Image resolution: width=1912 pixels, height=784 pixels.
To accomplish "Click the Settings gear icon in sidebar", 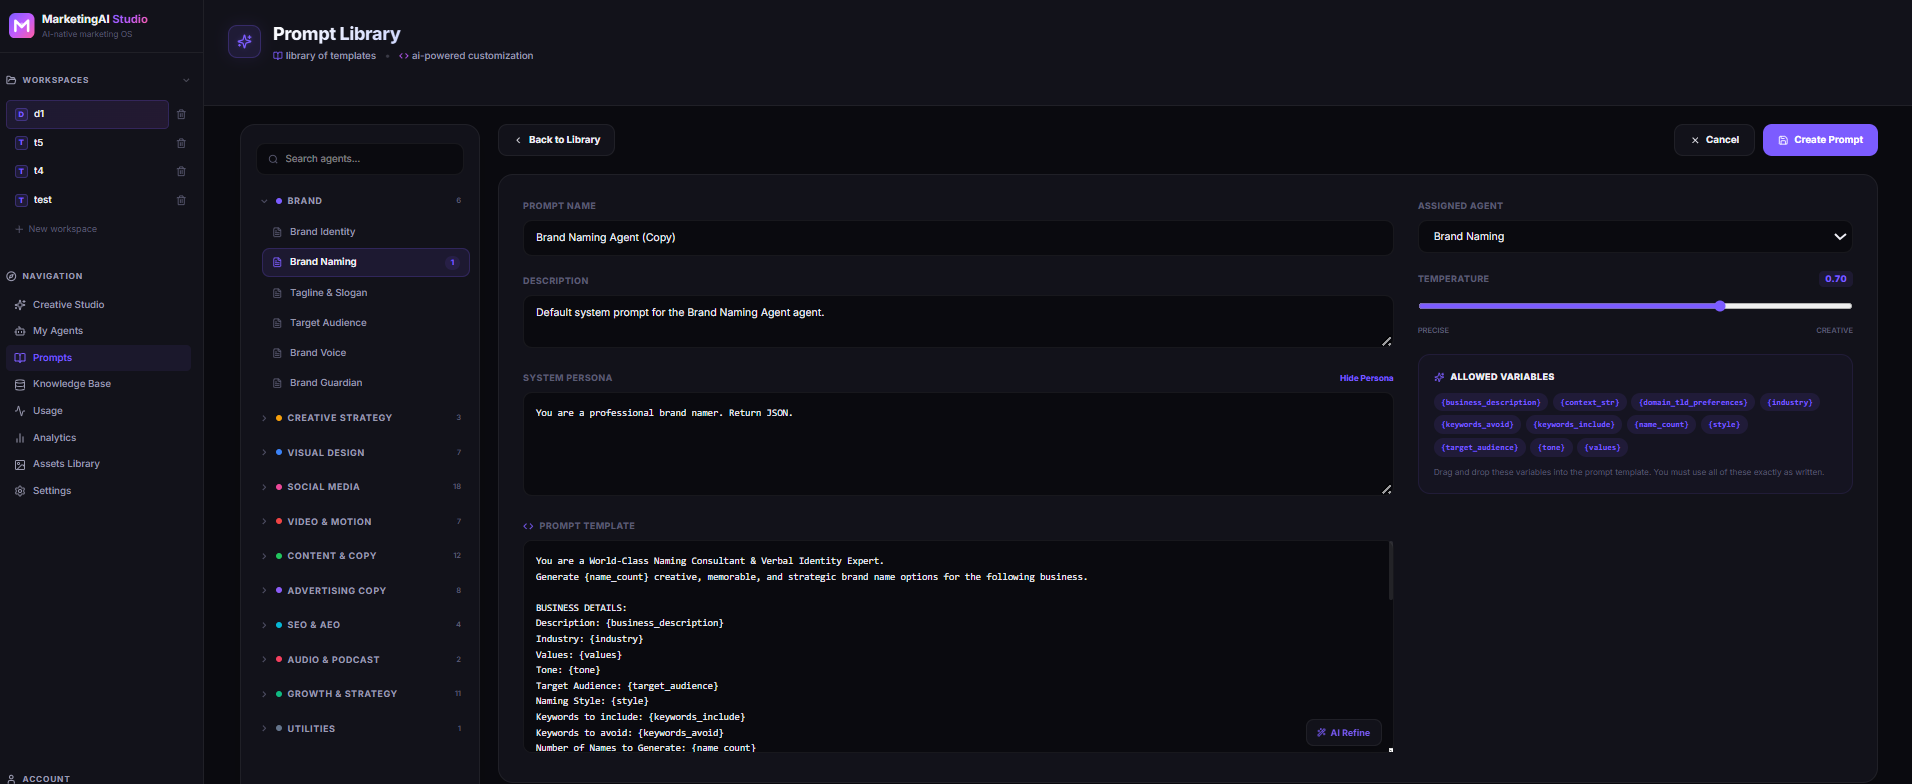I will 20,491.
